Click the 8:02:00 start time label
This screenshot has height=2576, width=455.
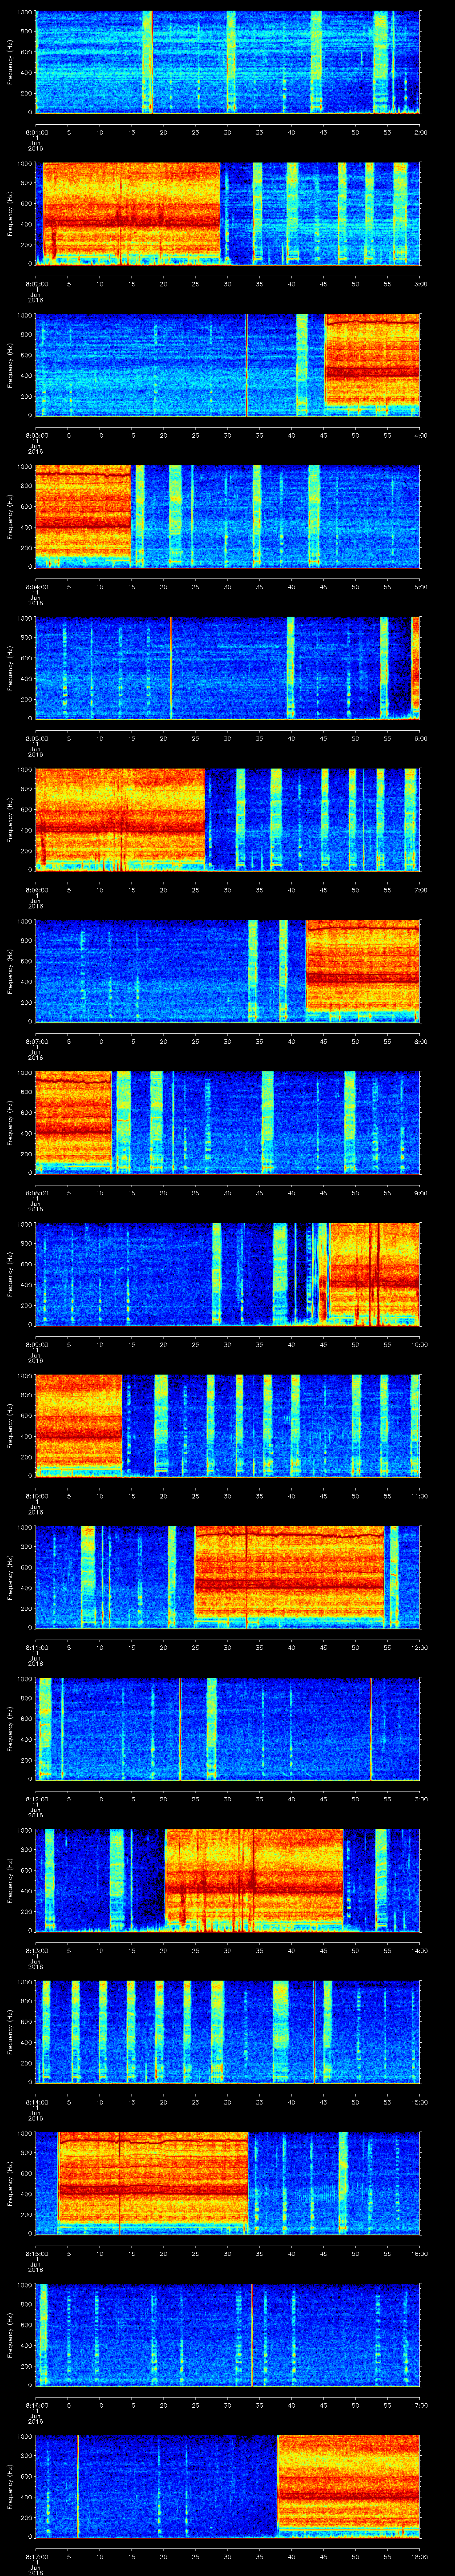pyautogui.click(x=37, y=284)
